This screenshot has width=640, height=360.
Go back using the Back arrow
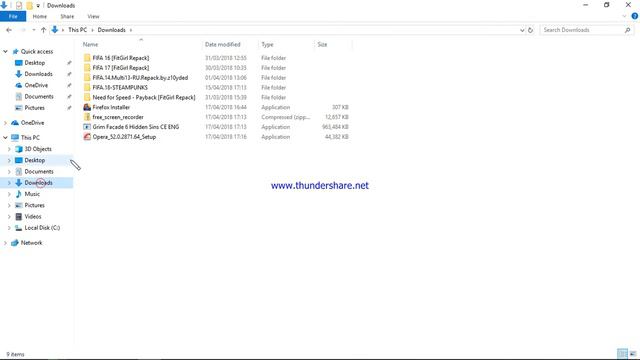coord(9,30)
